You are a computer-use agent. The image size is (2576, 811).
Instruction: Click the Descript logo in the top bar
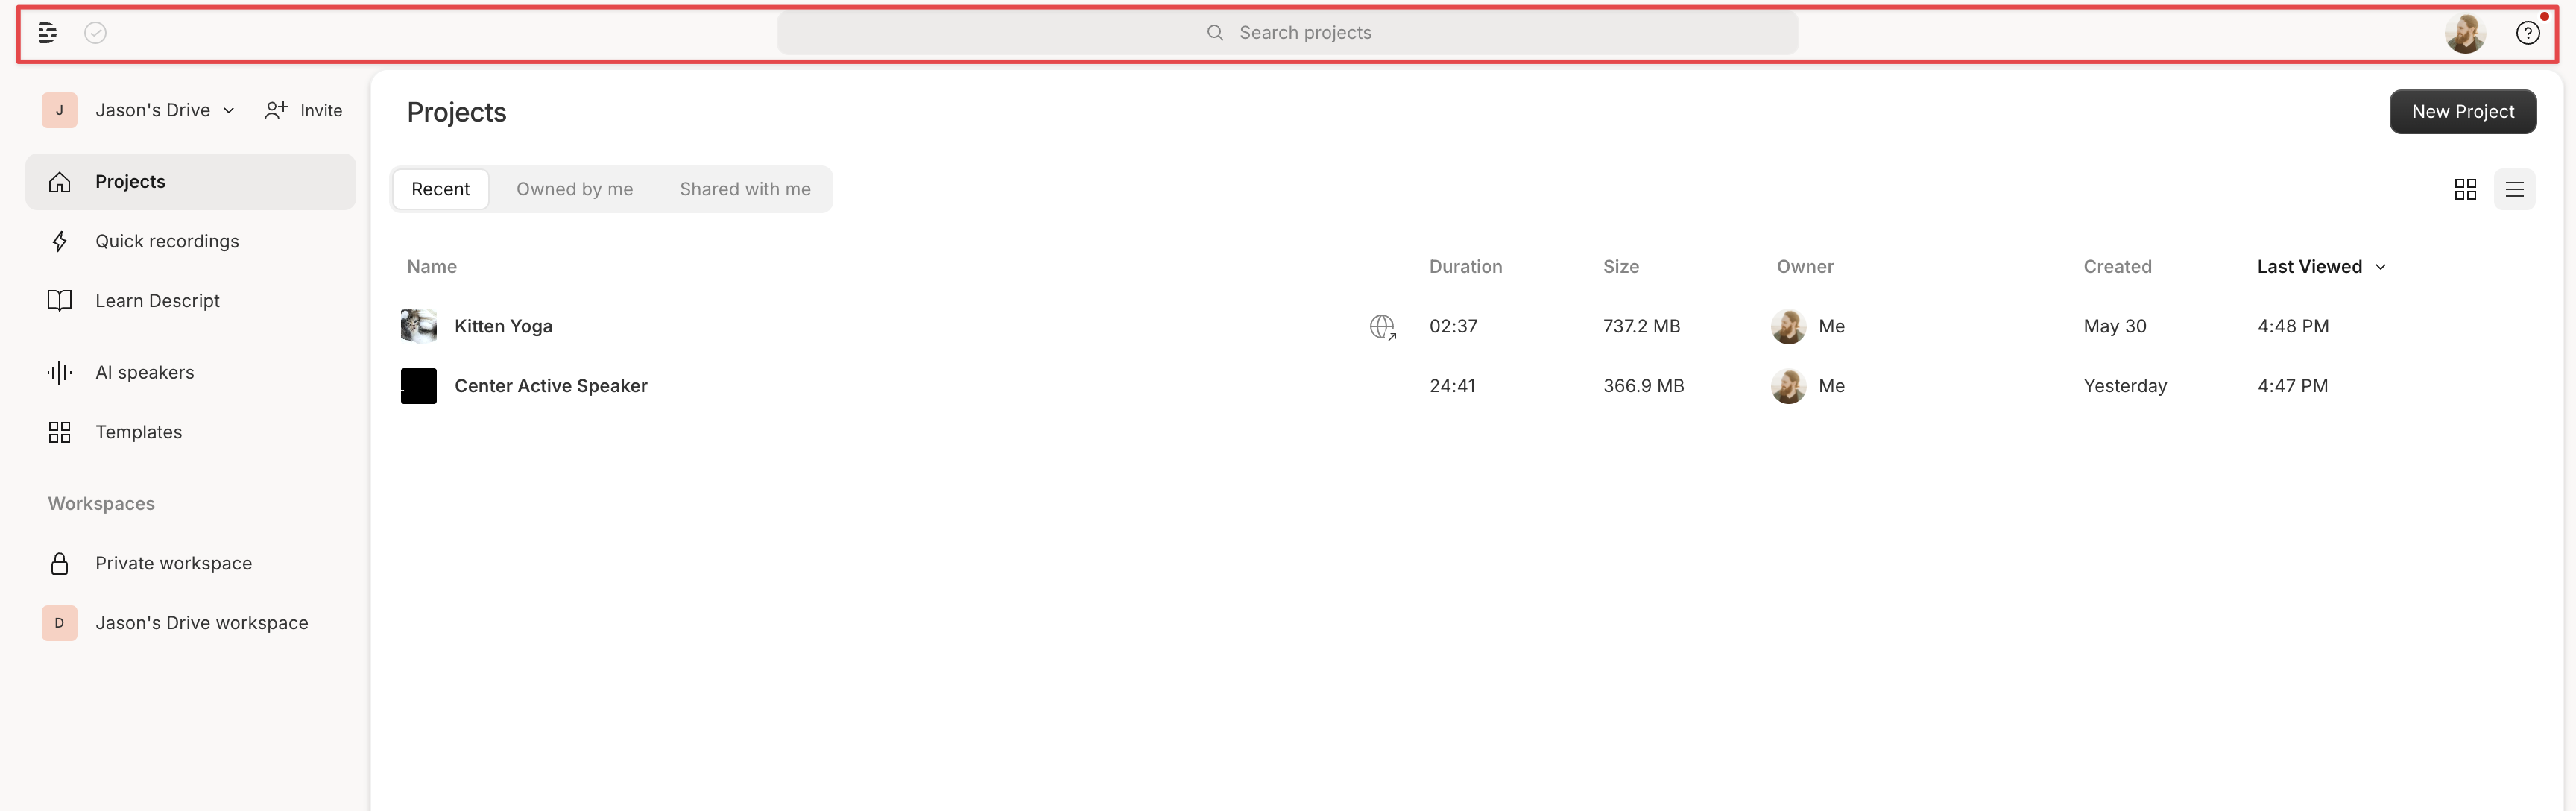47,32
